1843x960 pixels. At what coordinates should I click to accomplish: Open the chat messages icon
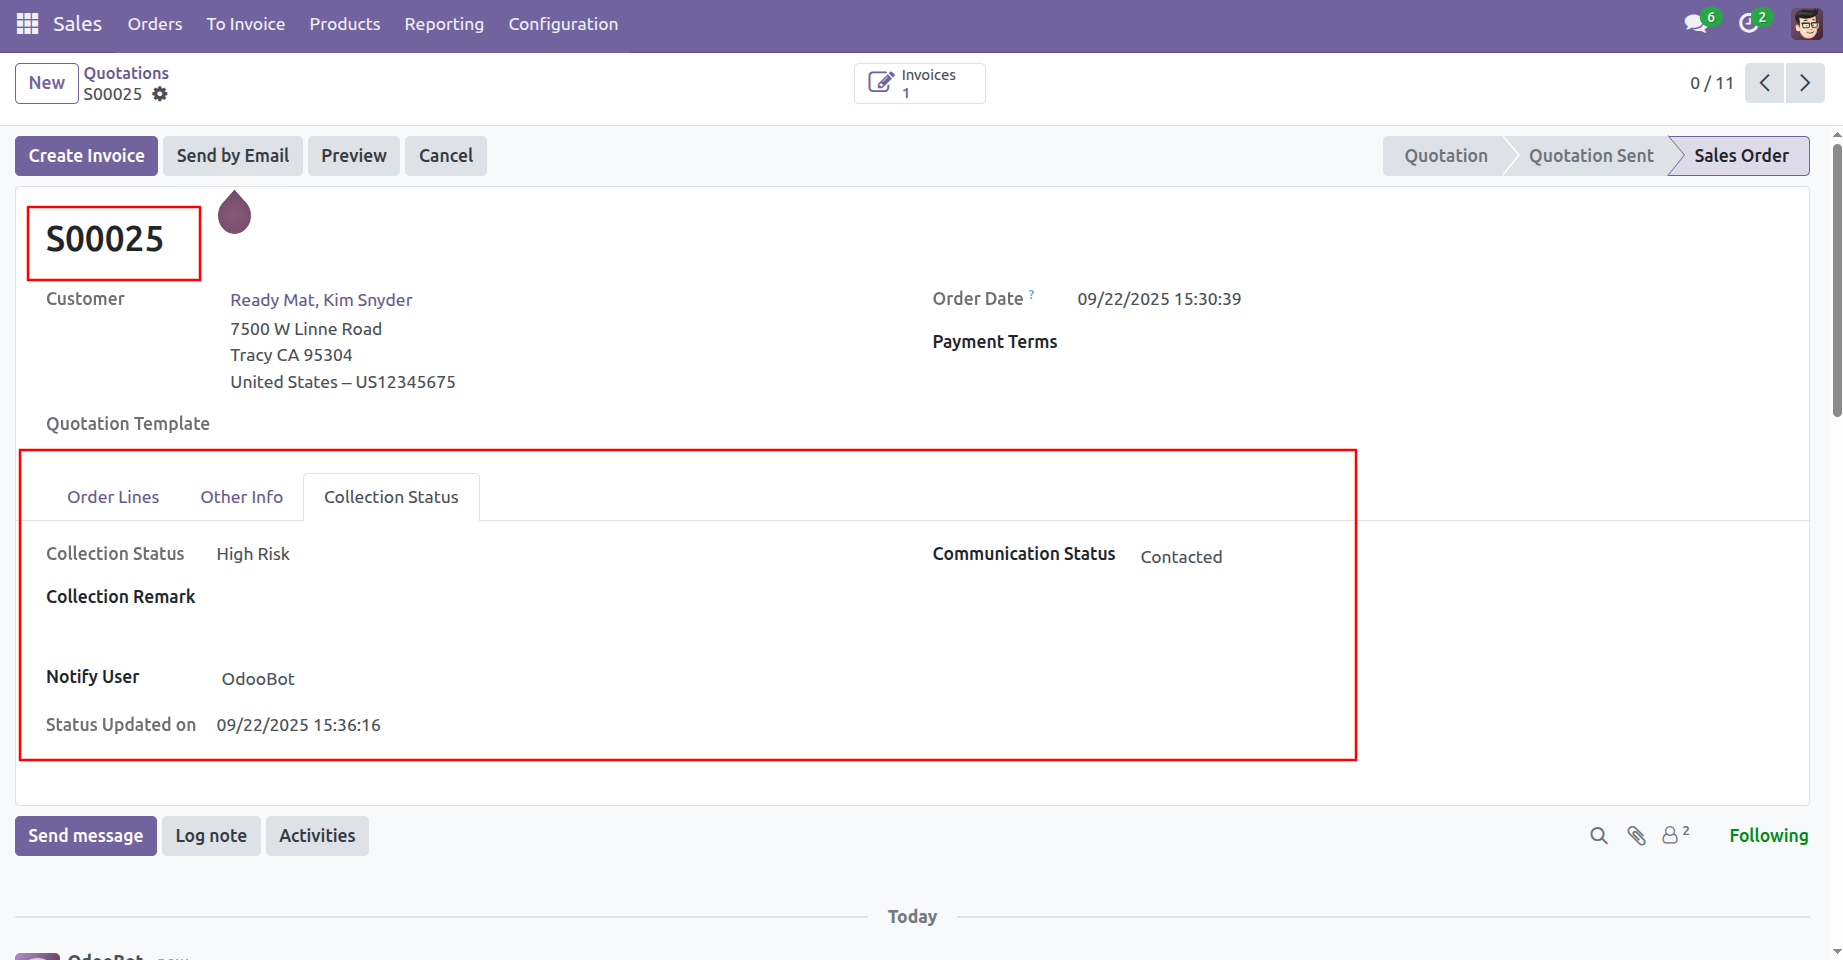click(1695, 24)
